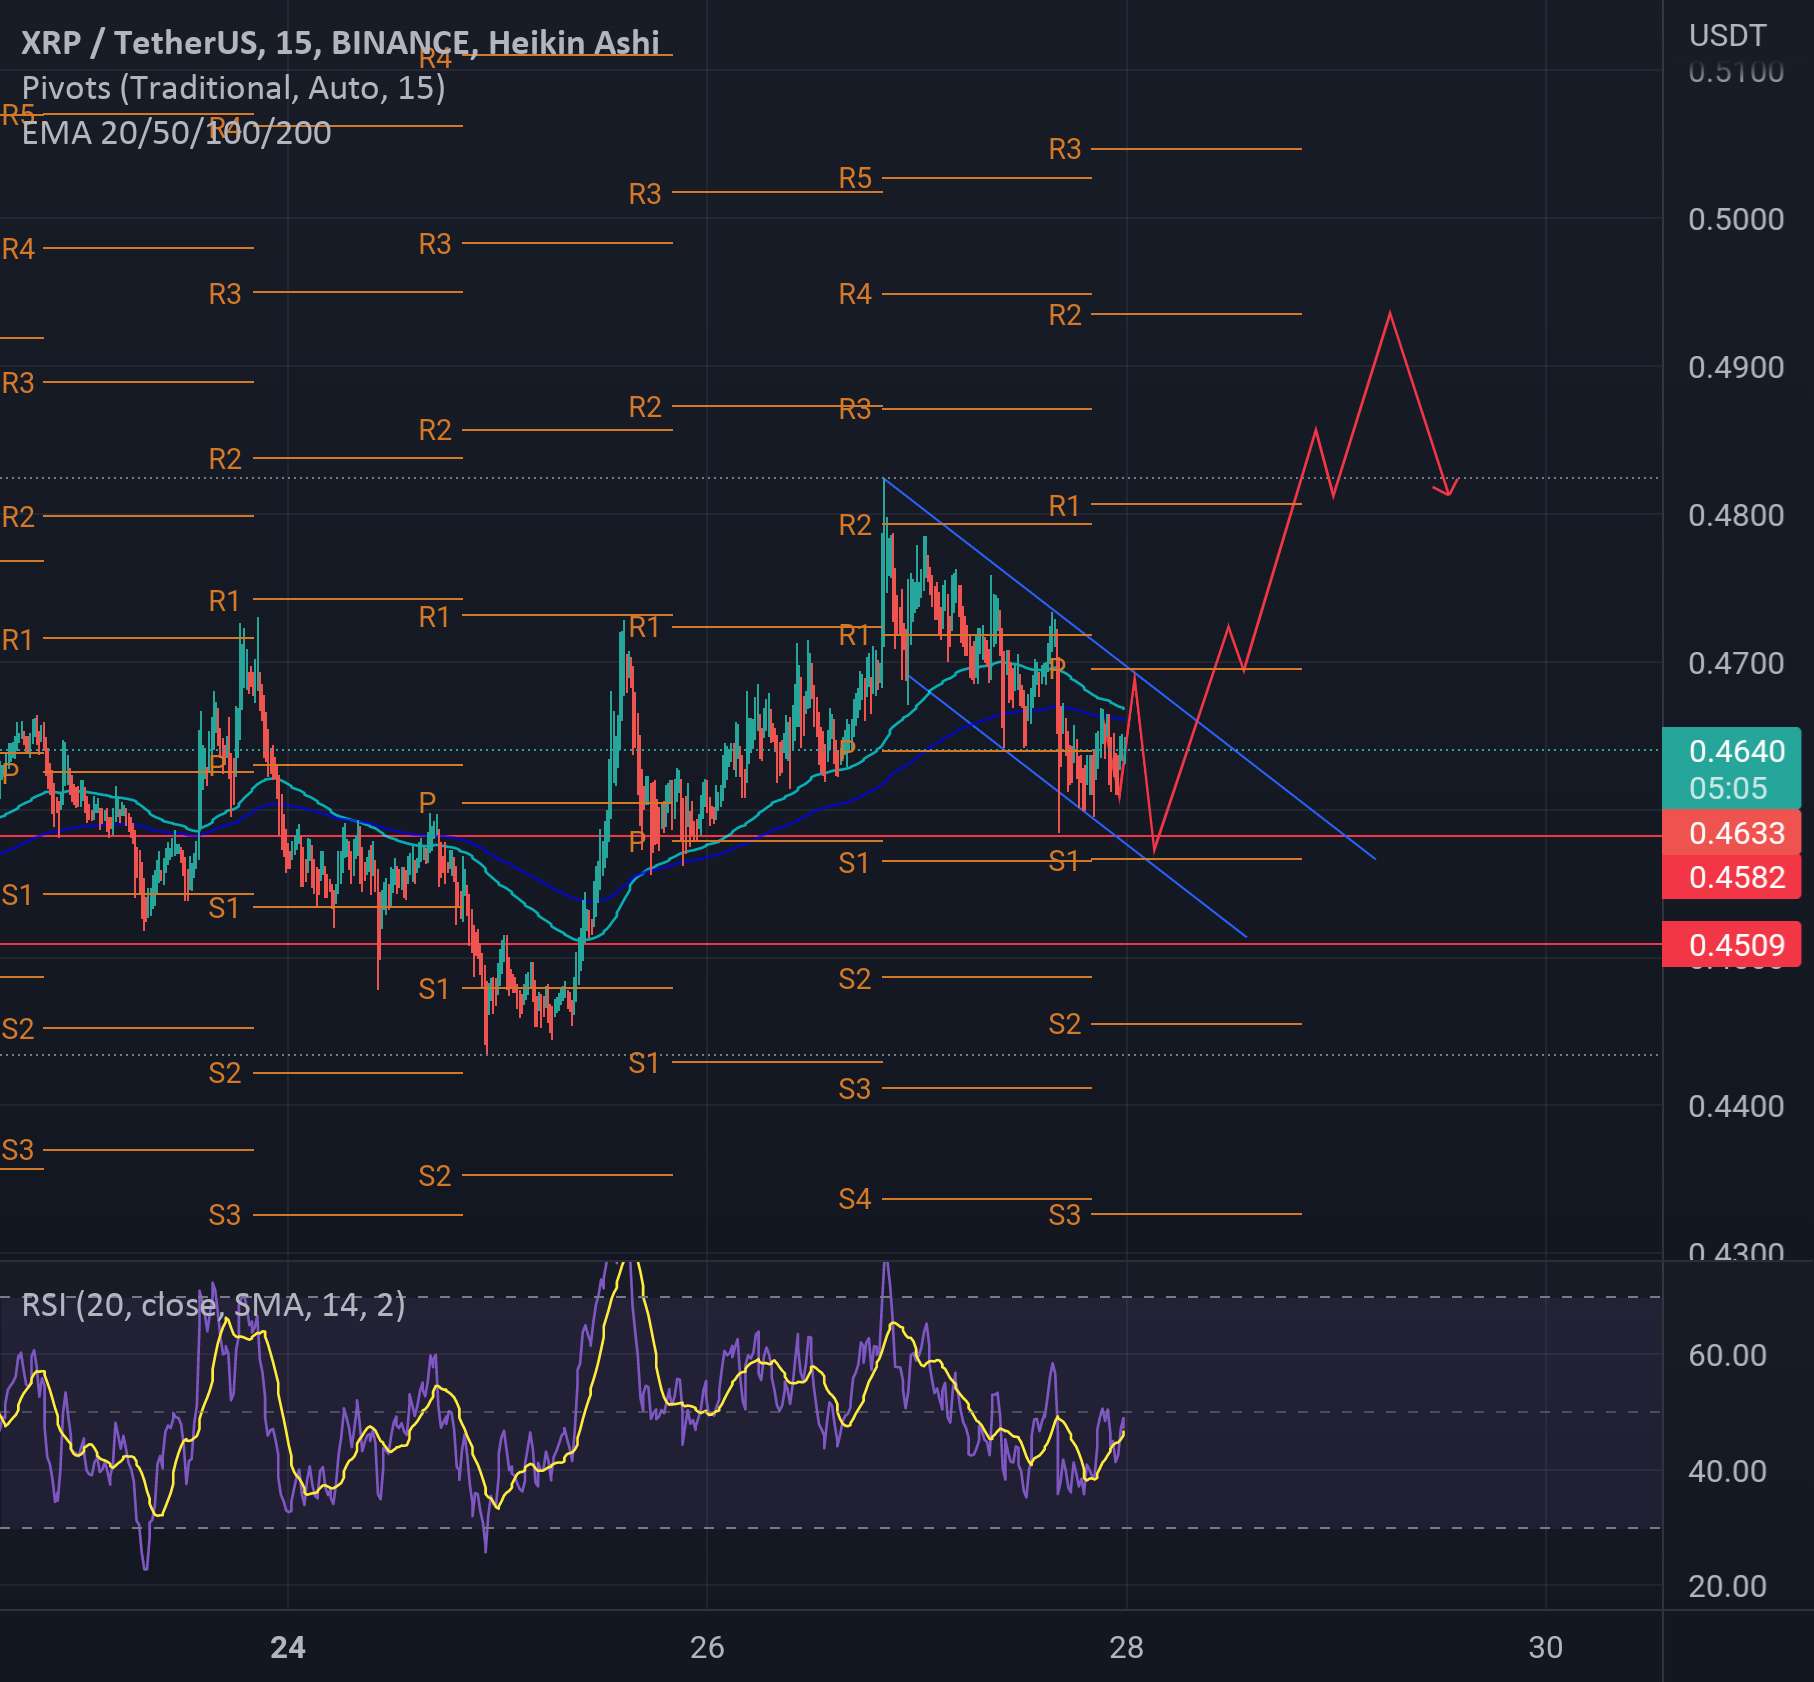Click the XRP / TetherUS chart title

pyautogui.click(x=340, y=42)
